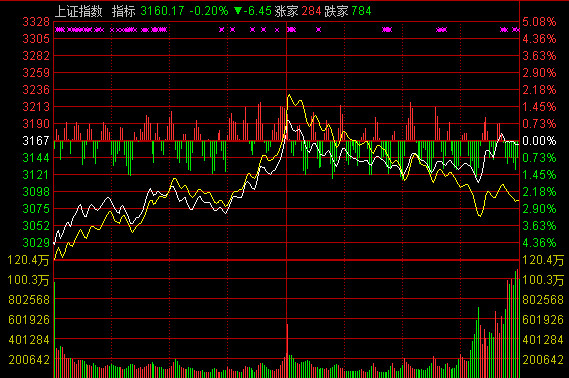
Task: Click the purple marker on midday vertical line
Action: [x=291, y=30]
